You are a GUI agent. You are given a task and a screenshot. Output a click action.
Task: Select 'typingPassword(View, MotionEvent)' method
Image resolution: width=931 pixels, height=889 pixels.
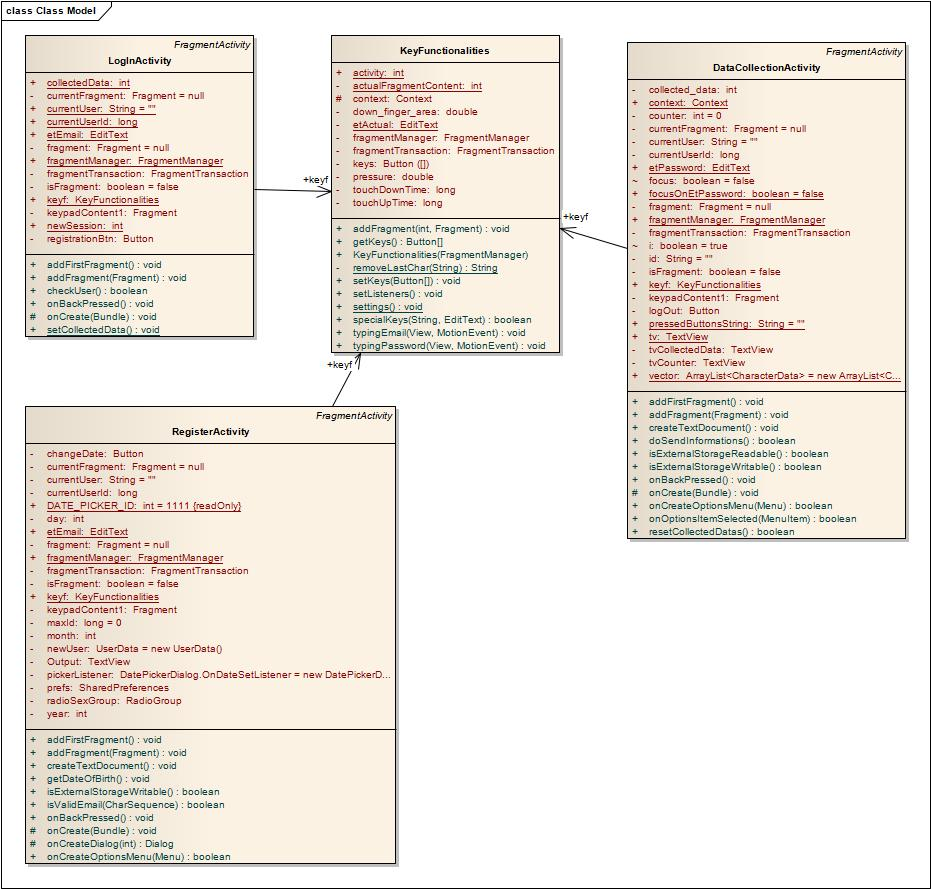[449, 347]
